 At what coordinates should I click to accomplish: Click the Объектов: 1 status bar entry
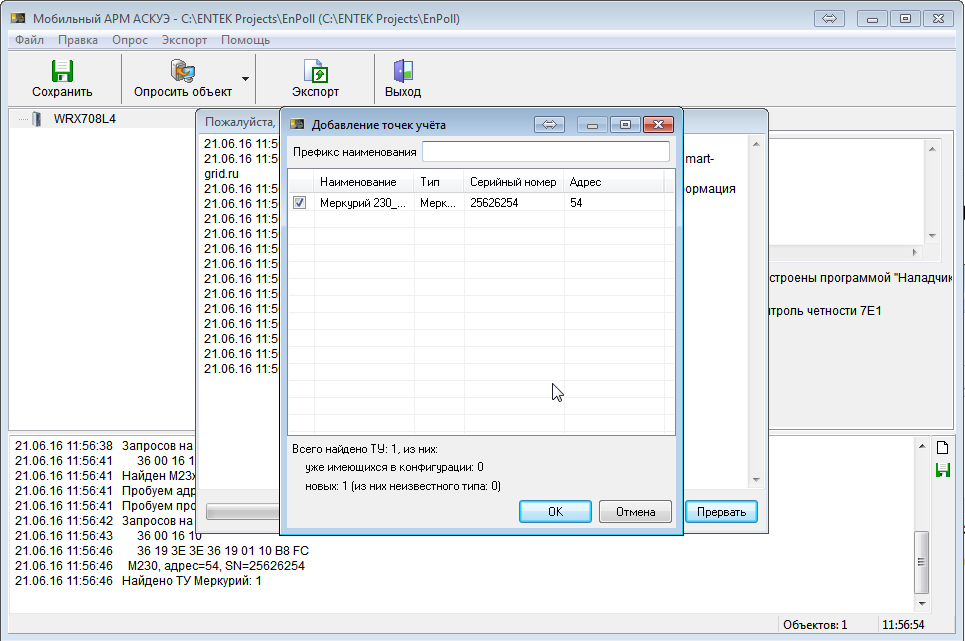click(815, 625)
